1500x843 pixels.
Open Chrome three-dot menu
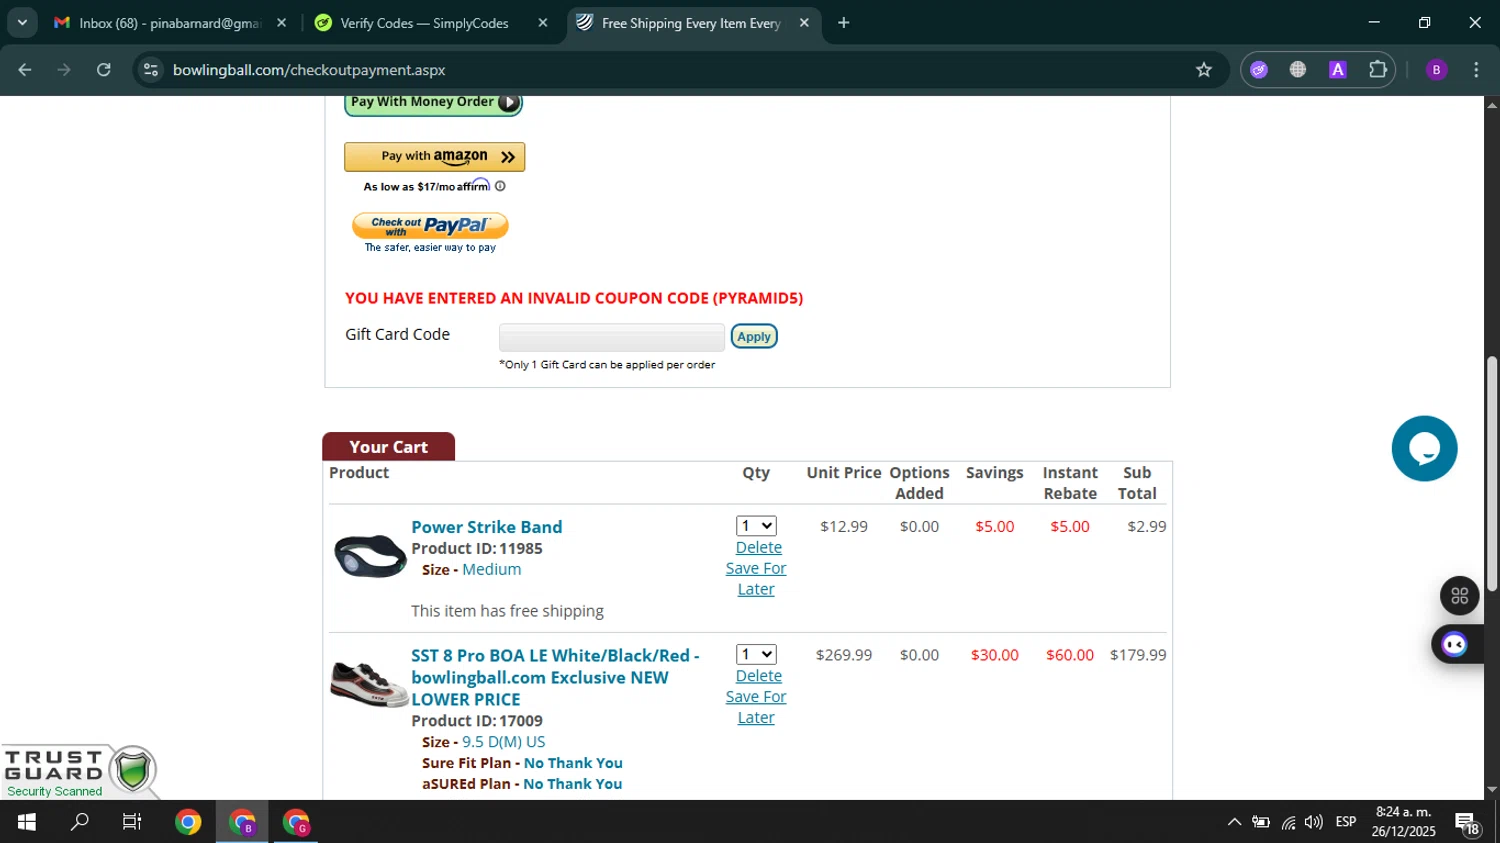pos(1476,70)
